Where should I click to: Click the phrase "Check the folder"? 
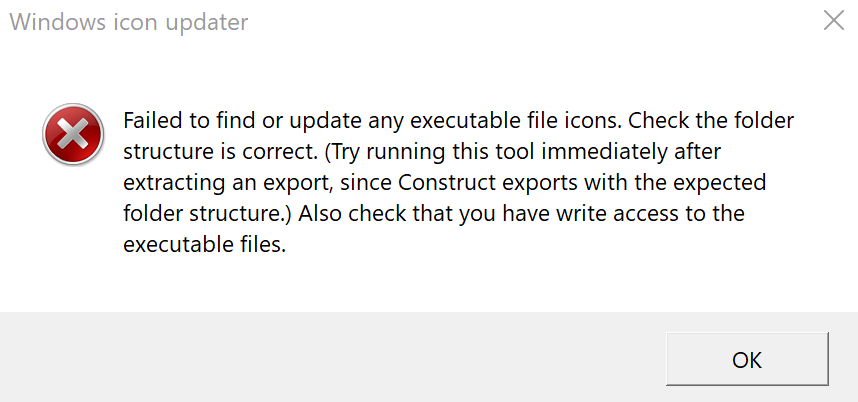(711, 120)
